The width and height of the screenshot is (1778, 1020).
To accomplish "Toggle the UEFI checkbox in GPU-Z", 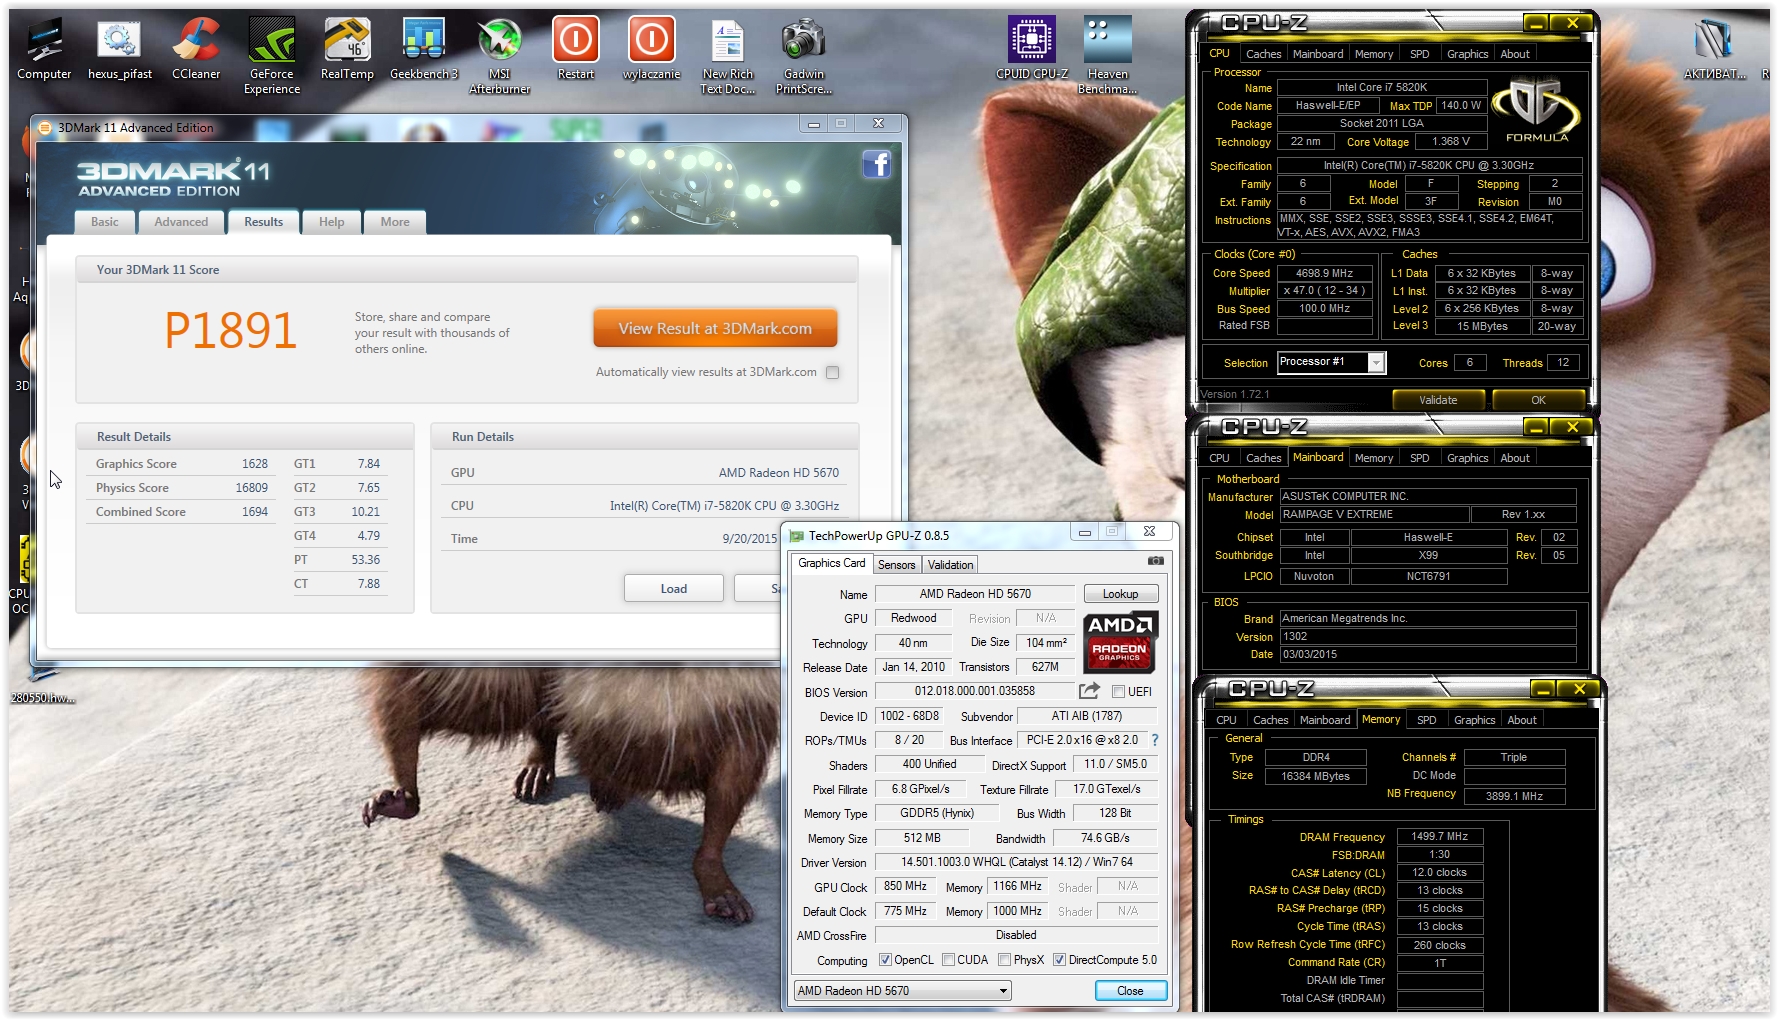I will (x=1118, y=692).
